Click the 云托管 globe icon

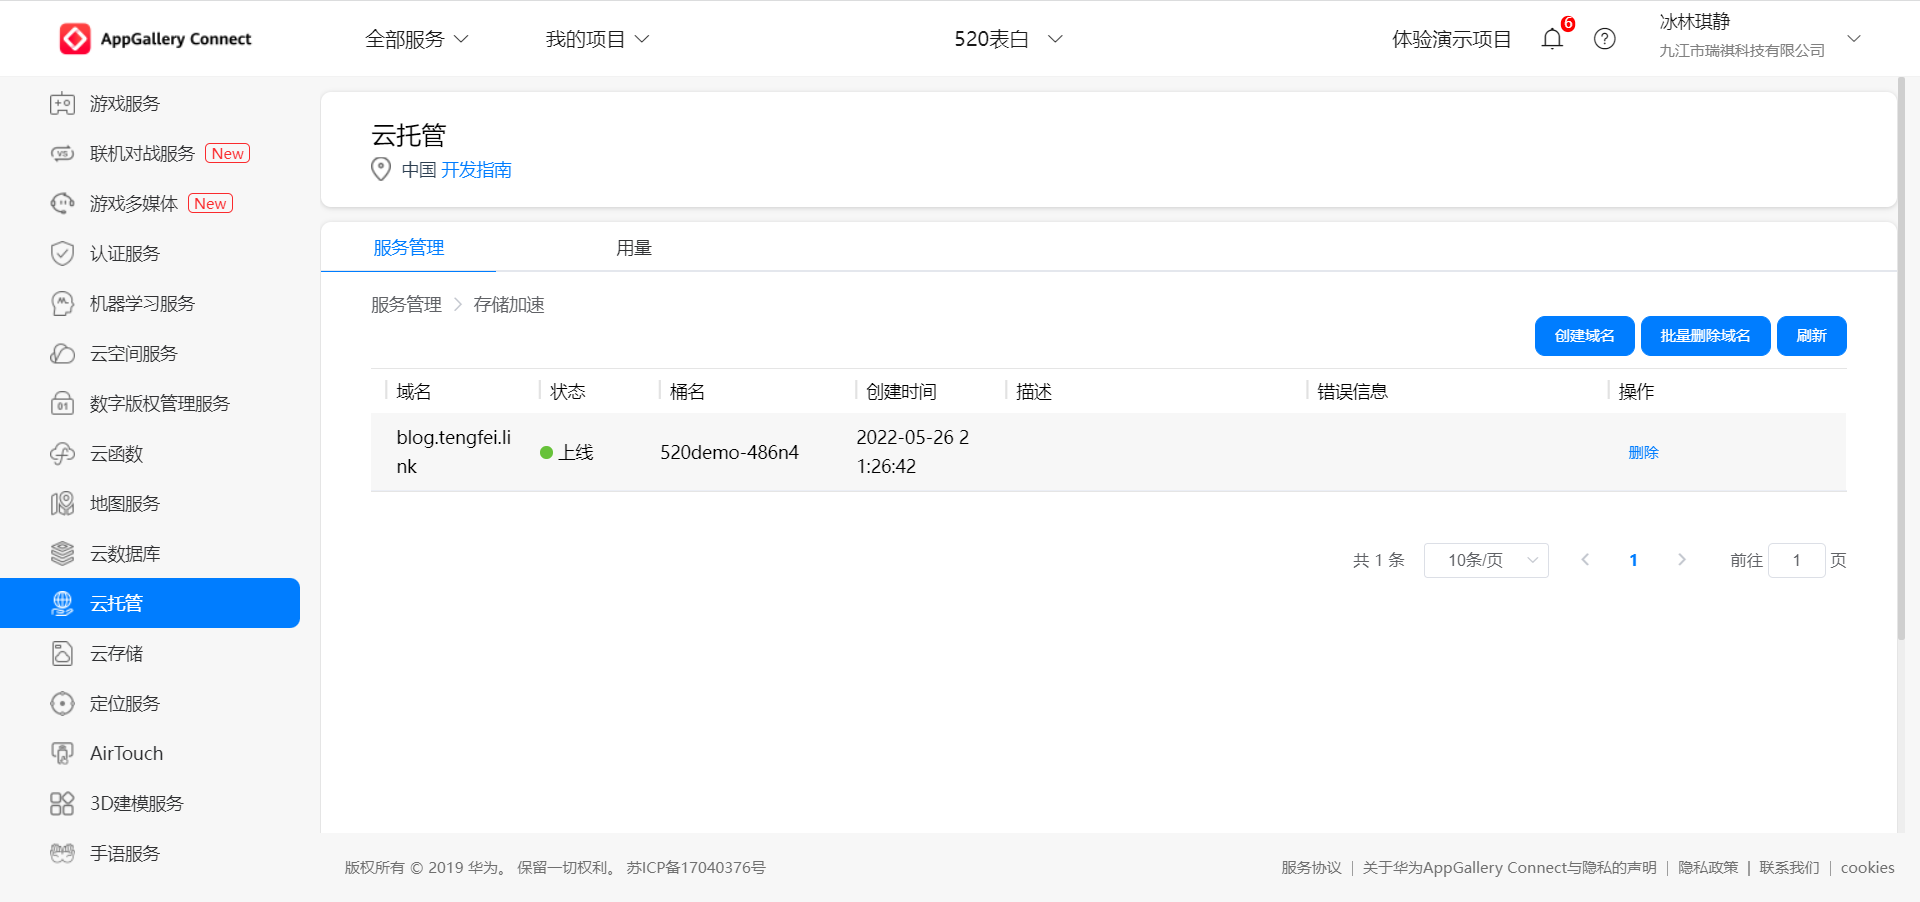(x=62, y=603)
